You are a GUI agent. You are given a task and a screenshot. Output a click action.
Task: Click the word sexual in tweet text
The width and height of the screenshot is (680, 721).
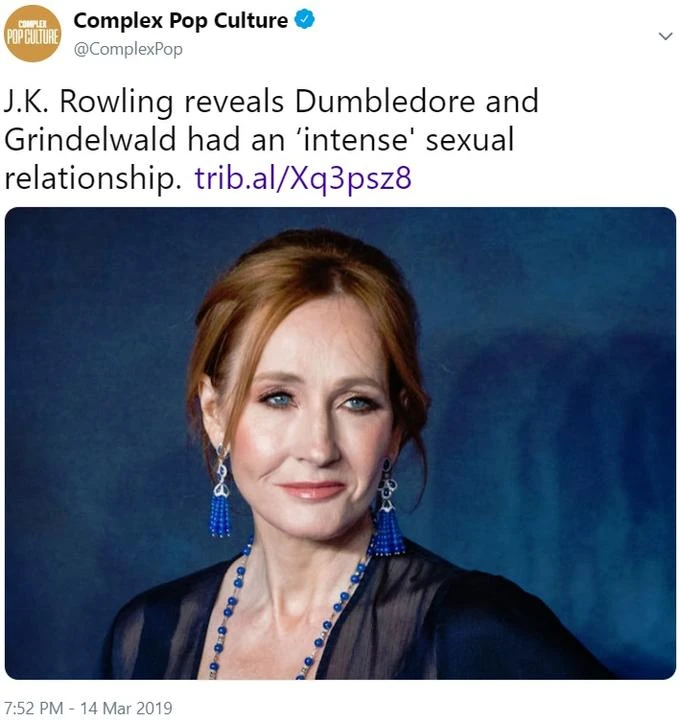470,140
